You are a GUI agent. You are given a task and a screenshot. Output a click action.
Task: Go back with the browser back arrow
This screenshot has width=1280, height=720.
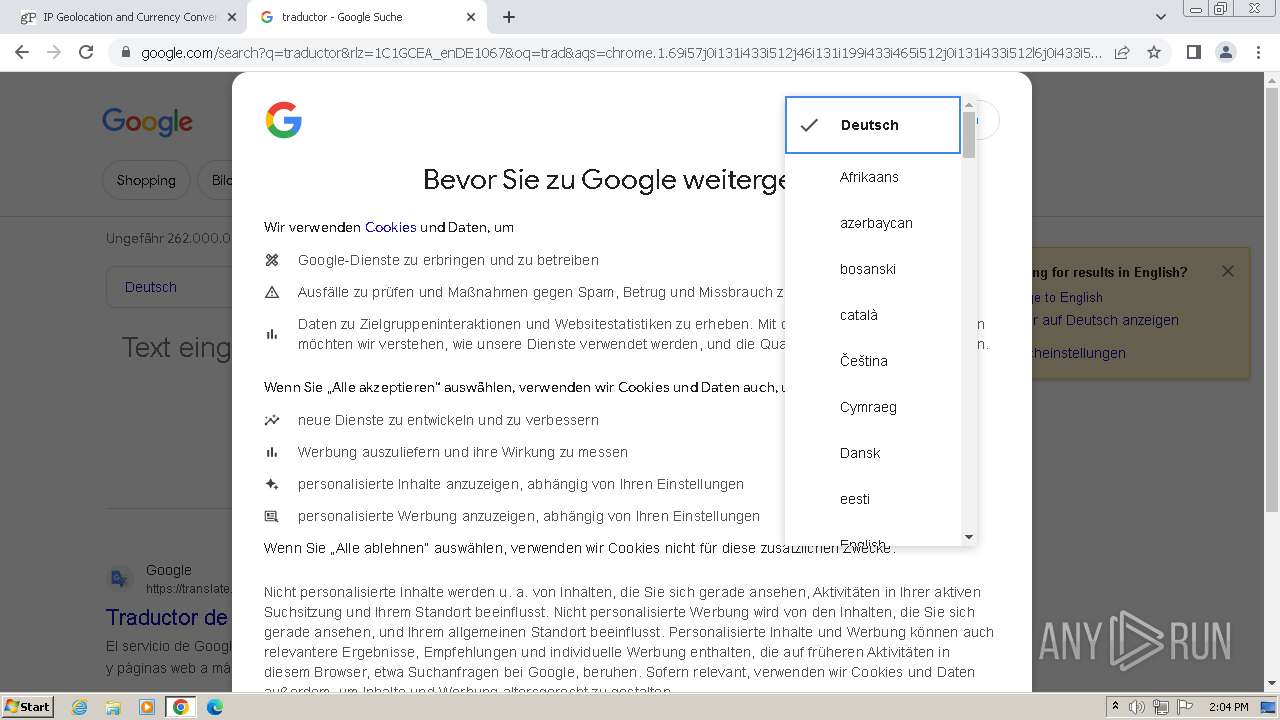[x=22, y=52]
